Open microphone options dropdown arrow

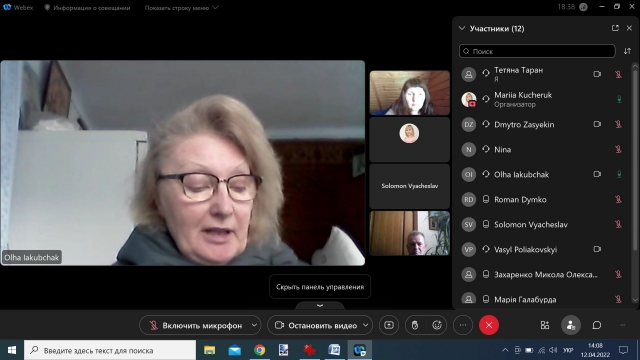point(254,325)
